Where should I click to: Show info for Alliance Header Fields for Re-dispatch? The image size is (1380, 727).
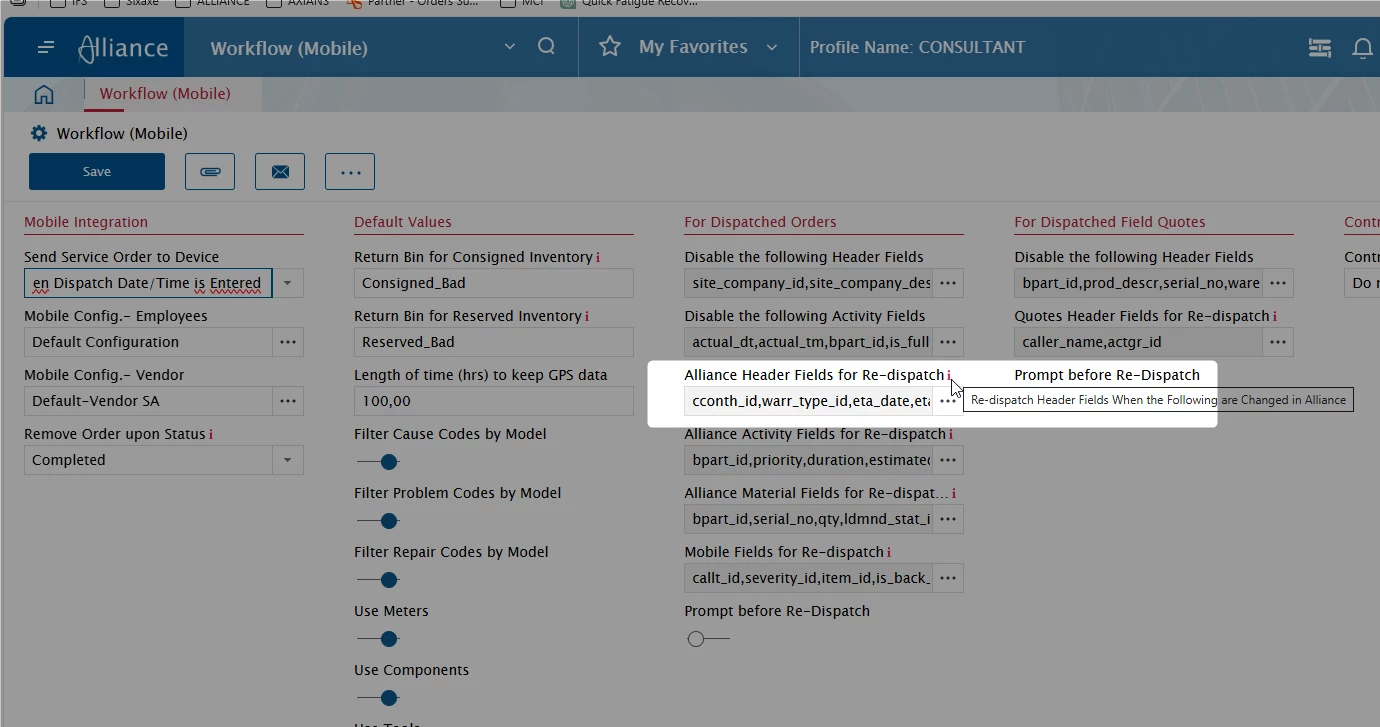tap(949, 375)
